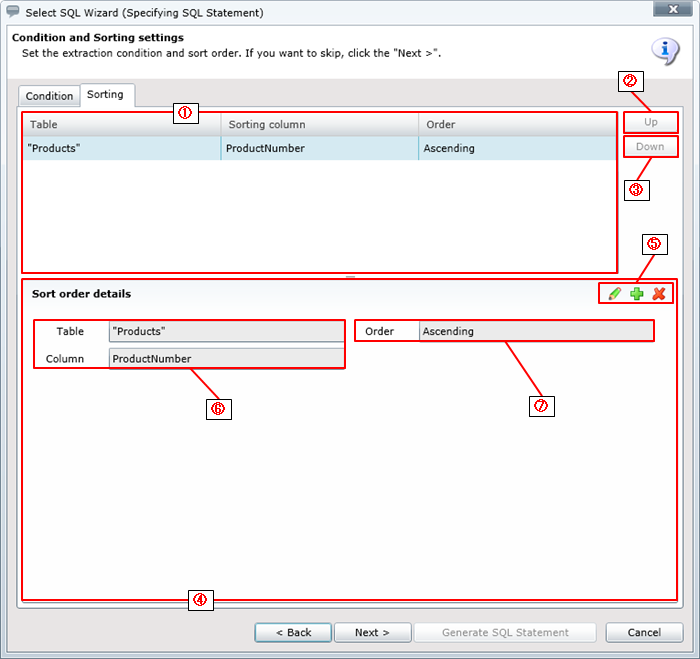Click the Order column header
Image resolution: width=700 pixels, height=659 pixels.
515,125
